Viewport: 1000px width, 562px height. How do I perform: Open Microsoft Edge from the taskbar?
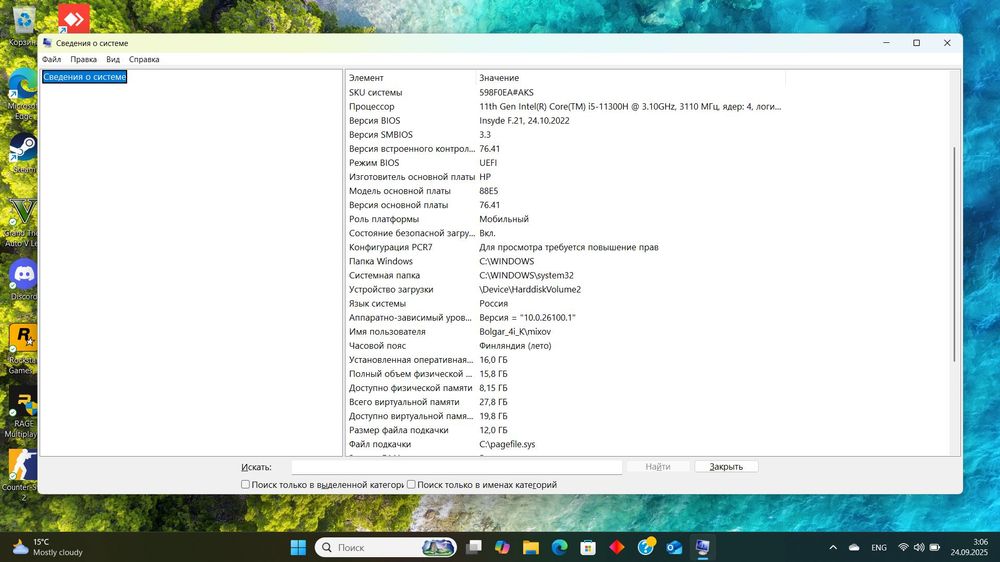coord(559,547)
